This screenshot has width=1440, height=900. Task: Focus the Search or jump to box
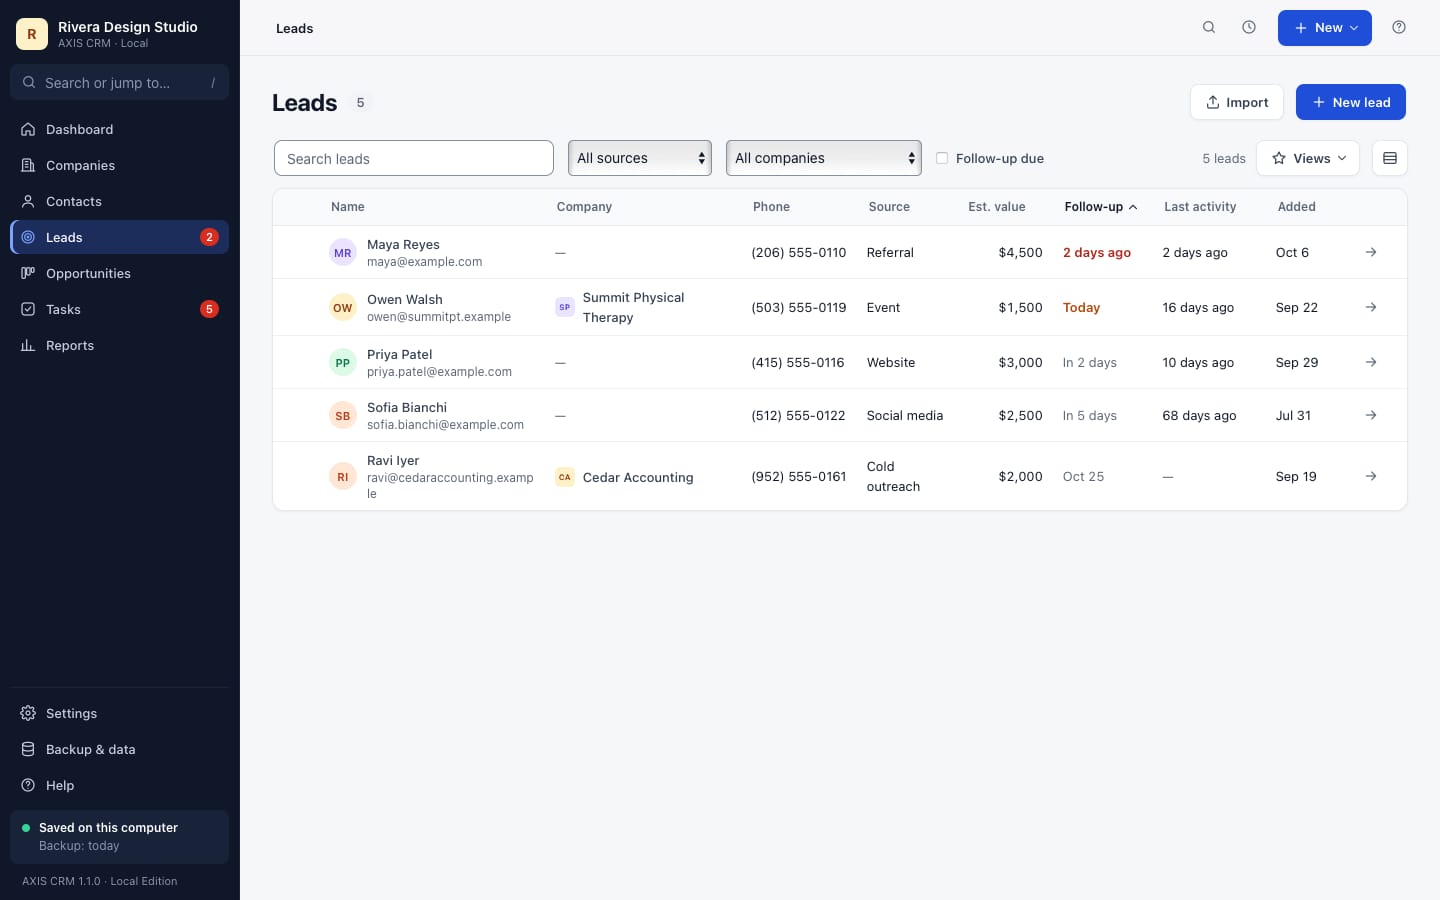(119, 82)
